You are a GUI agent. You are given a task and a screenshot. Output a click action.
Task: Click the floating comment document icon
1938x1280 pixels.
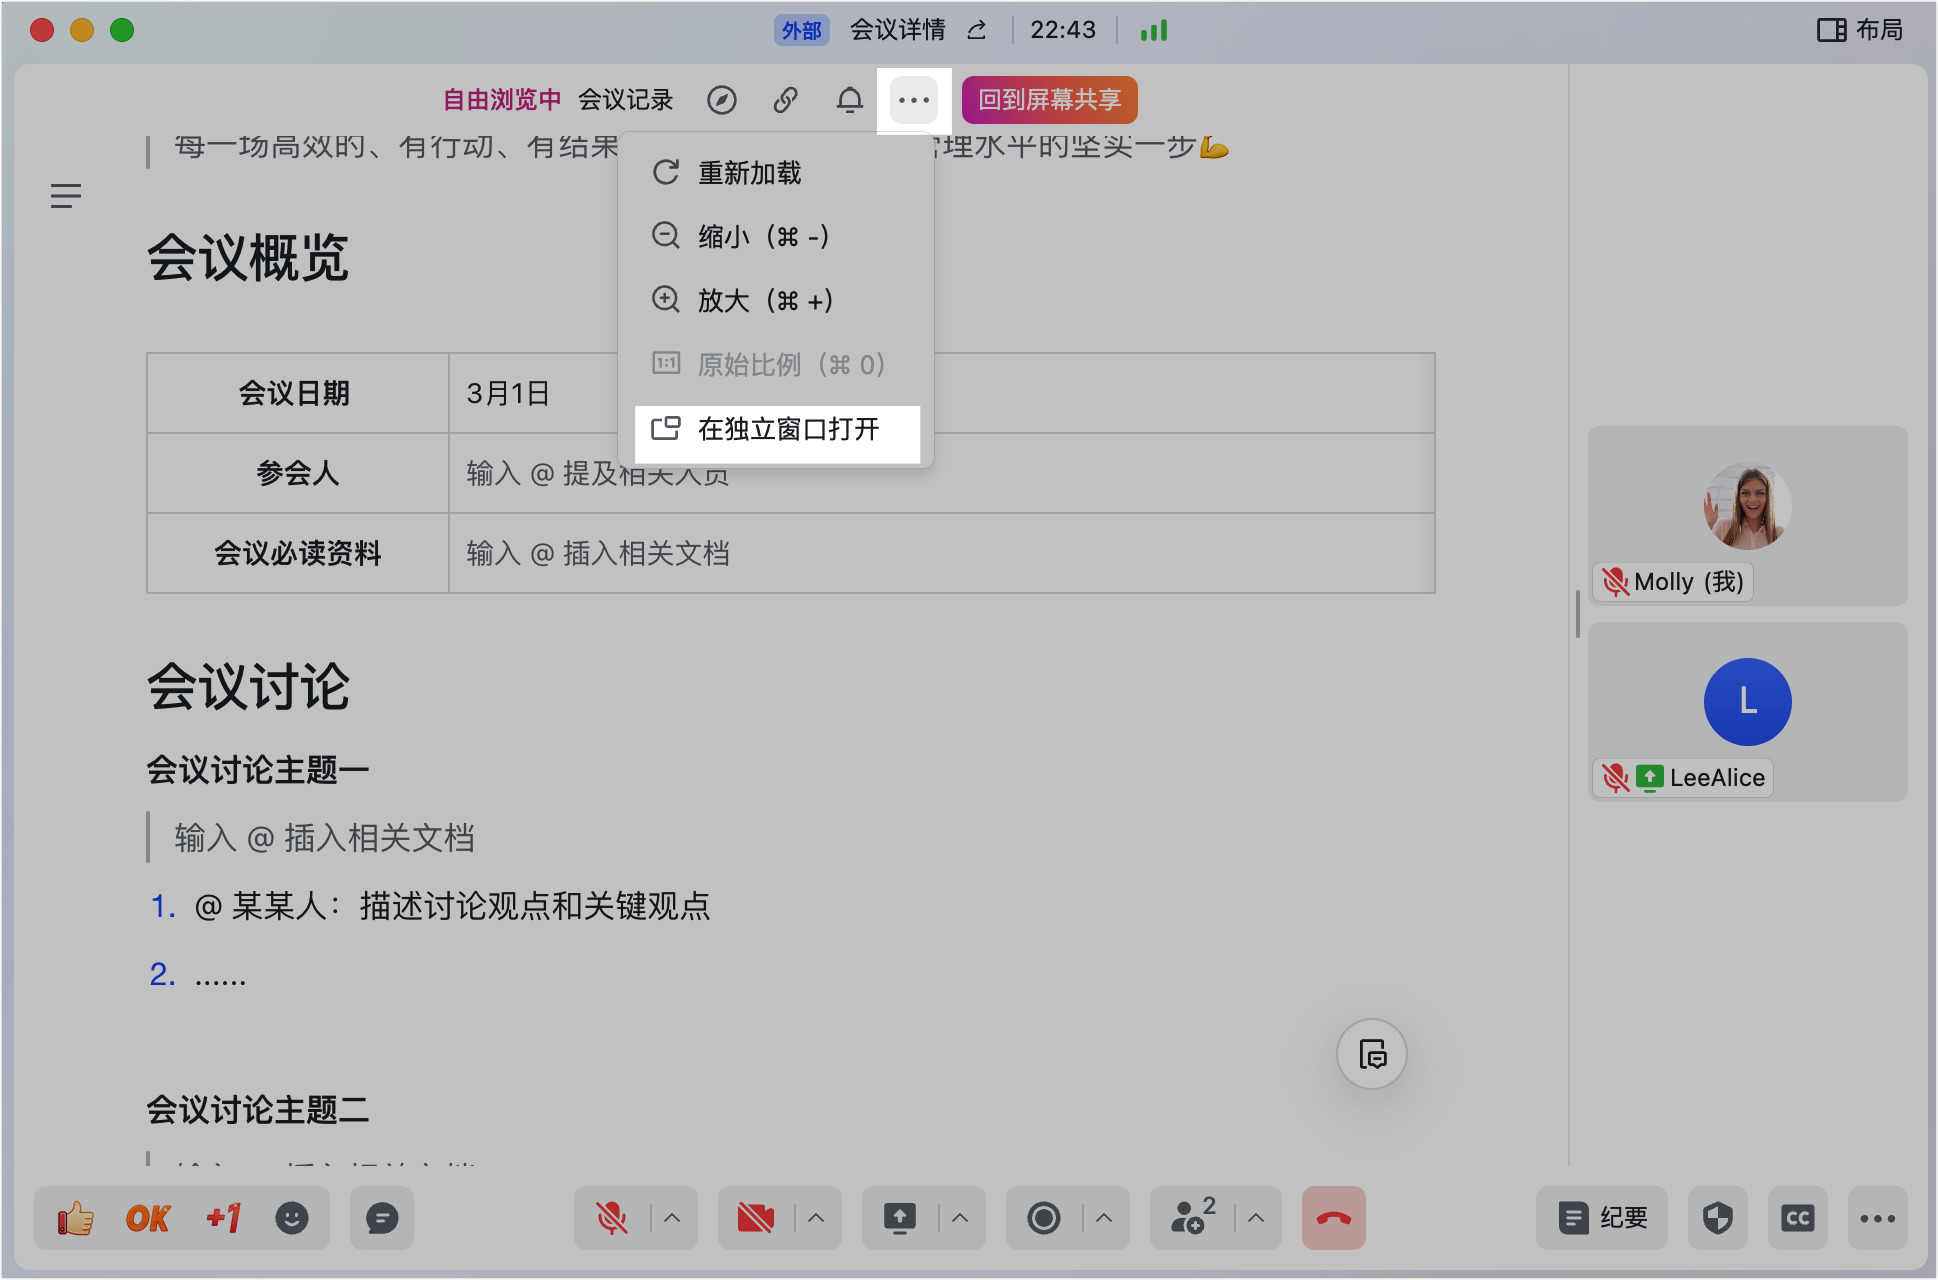click(1371, 1054)
